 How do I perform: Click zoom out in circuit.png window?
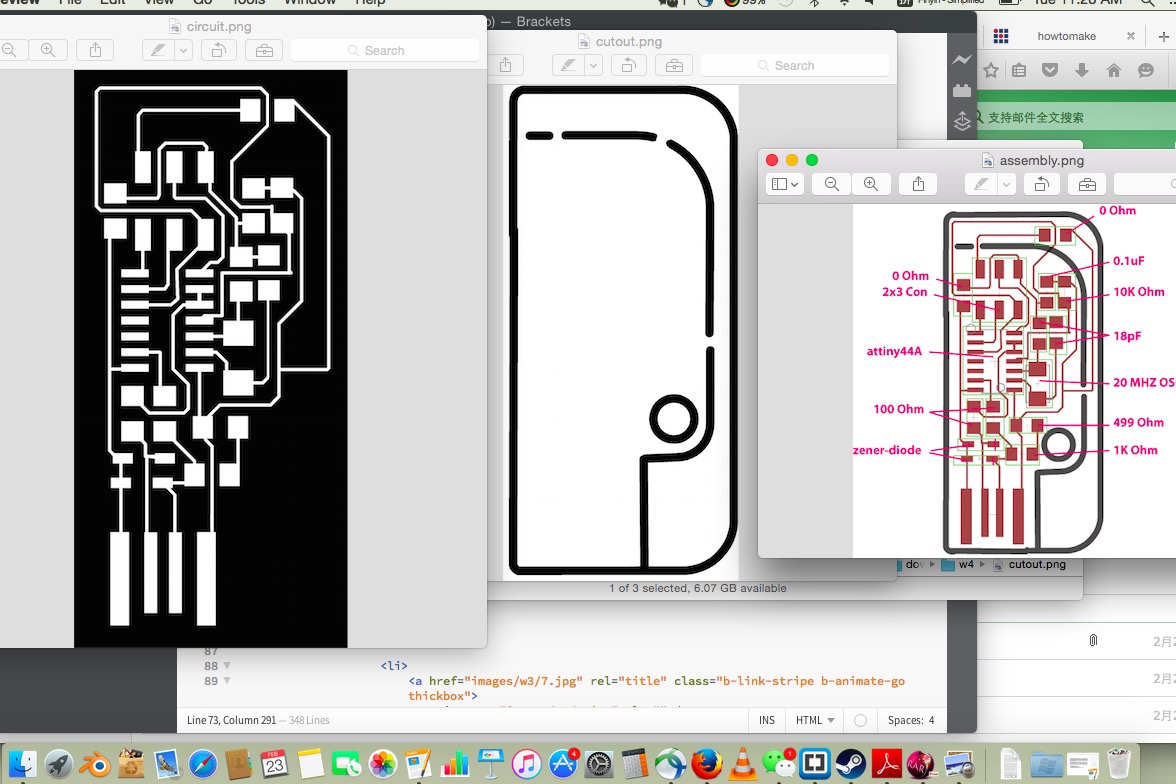(x=10, y=50)
